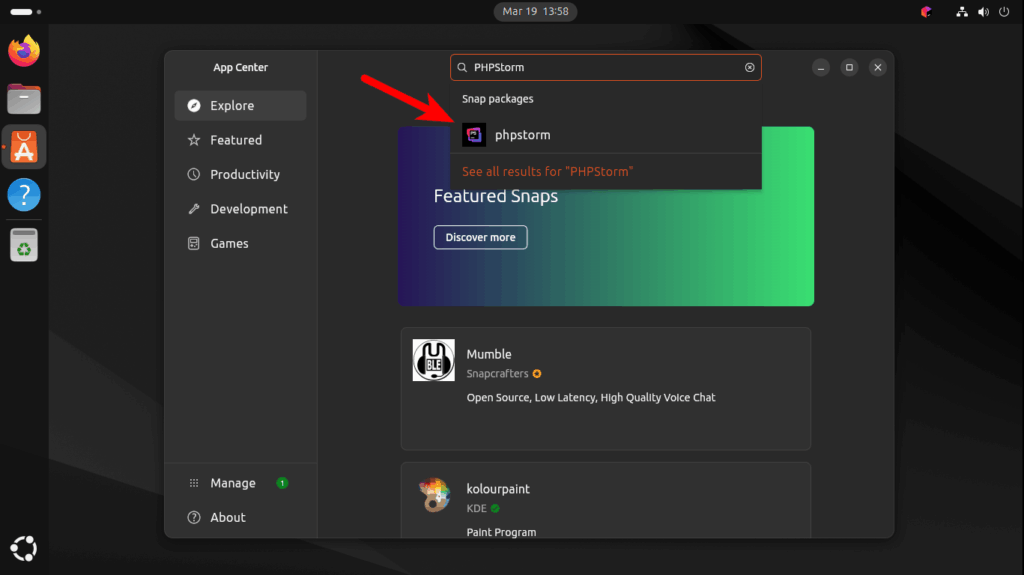Image resolution: width=1024 pixels, height=575 pixels.
Task: Click the power icon in the top bar
Action: (1004, 12)
